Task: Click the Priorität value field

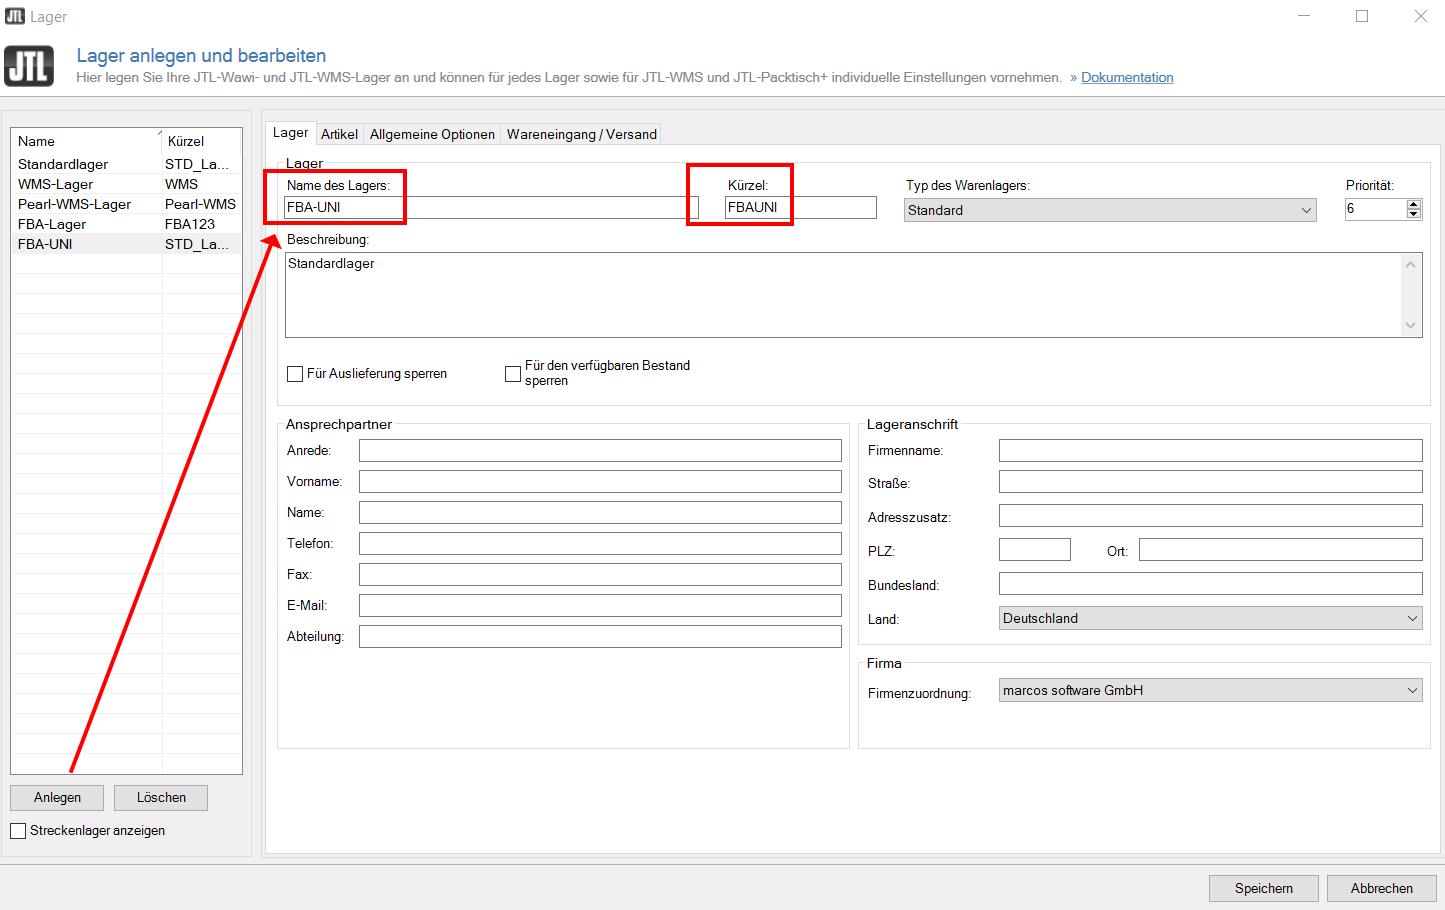Action: [1375, 208]
